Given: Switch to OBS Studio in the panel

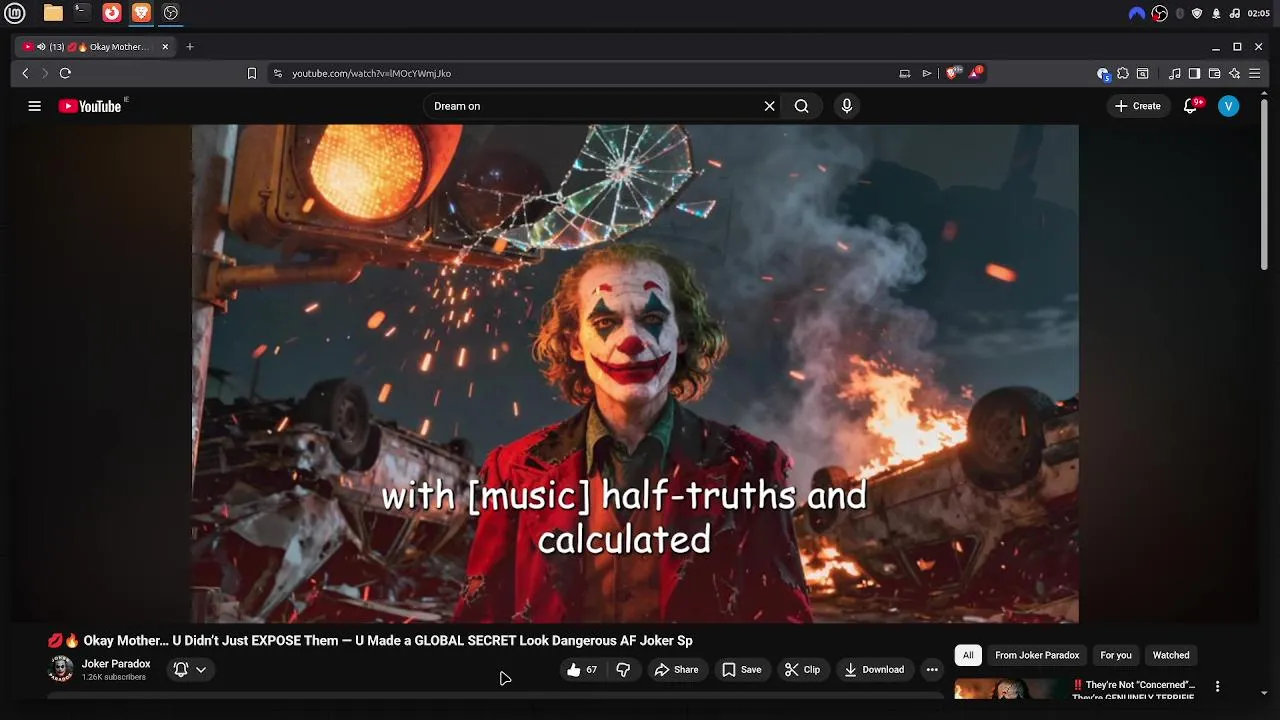Looking at the screenshot, I should [171, 13].
